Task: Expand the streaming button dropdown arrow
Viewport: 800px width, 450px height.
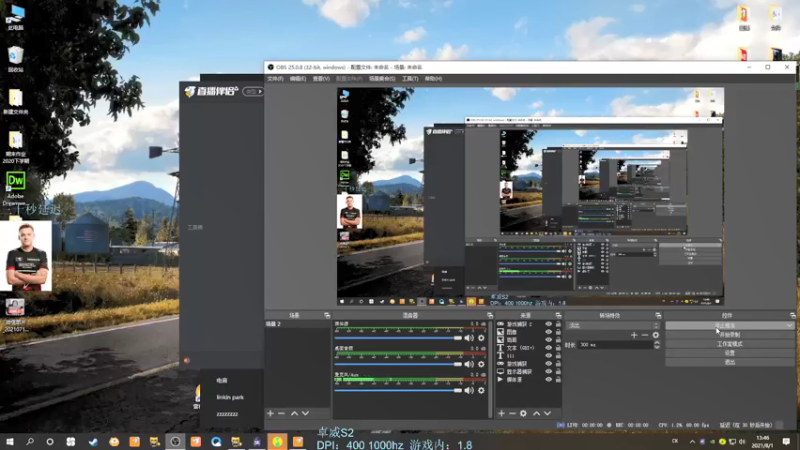Action: [789, 325]
